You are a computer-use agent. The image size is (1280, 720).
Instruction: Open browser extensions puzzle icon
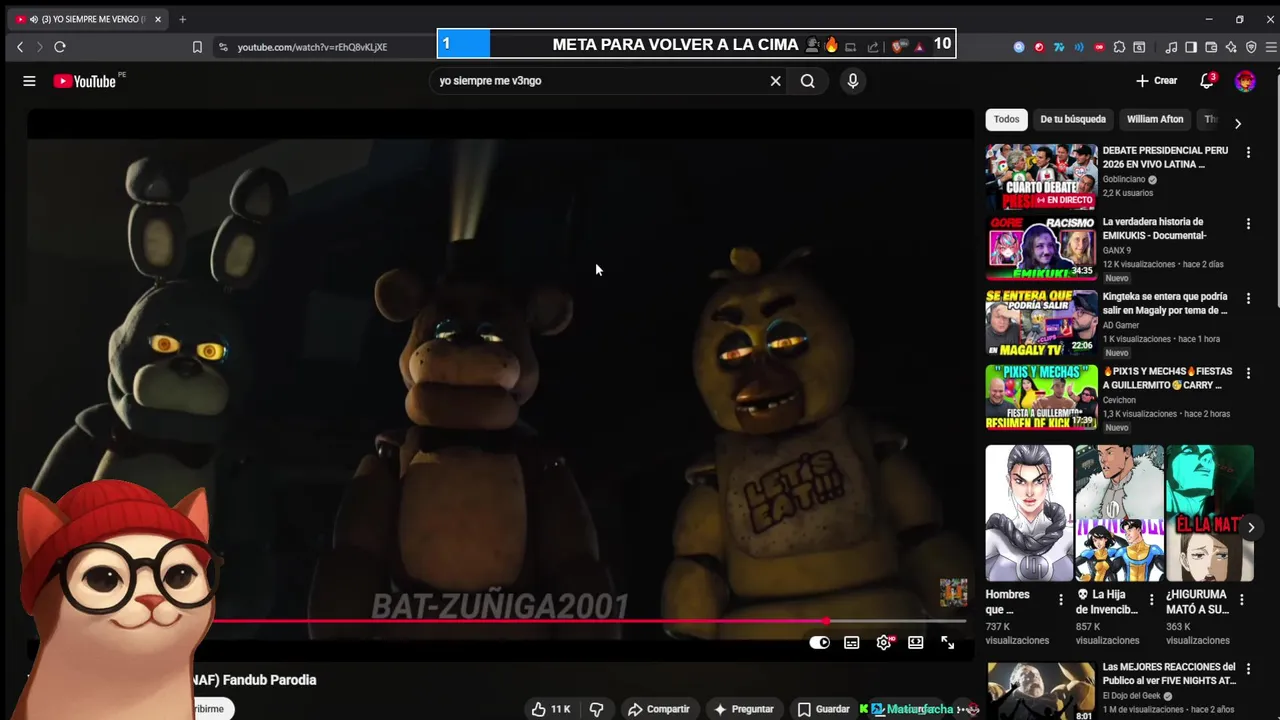point(1119,47)
